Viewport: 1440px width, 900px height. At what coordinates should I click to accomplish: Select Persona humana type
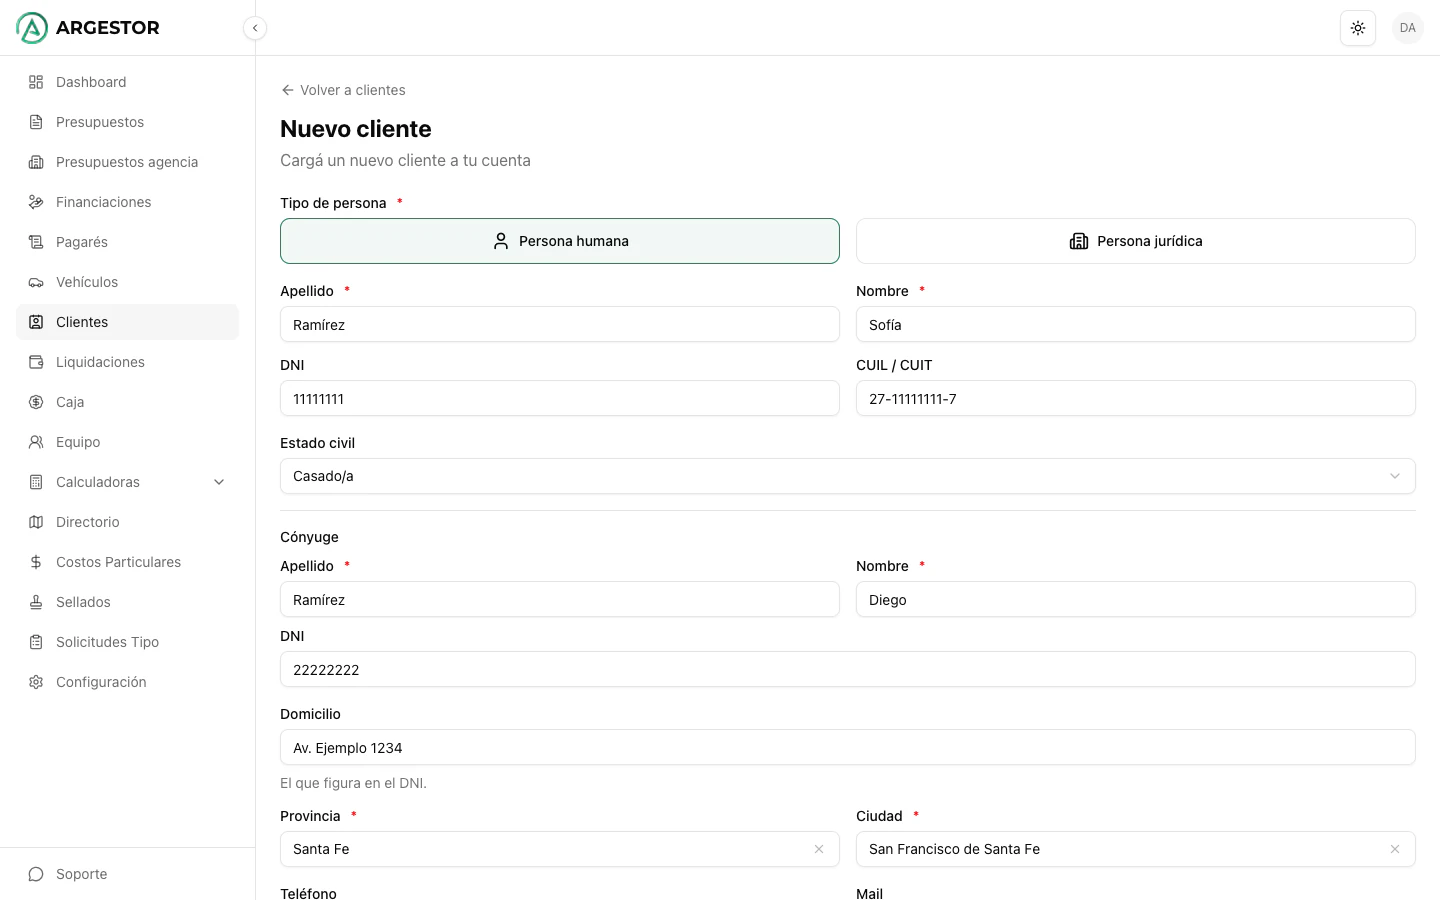coord(560,241)
